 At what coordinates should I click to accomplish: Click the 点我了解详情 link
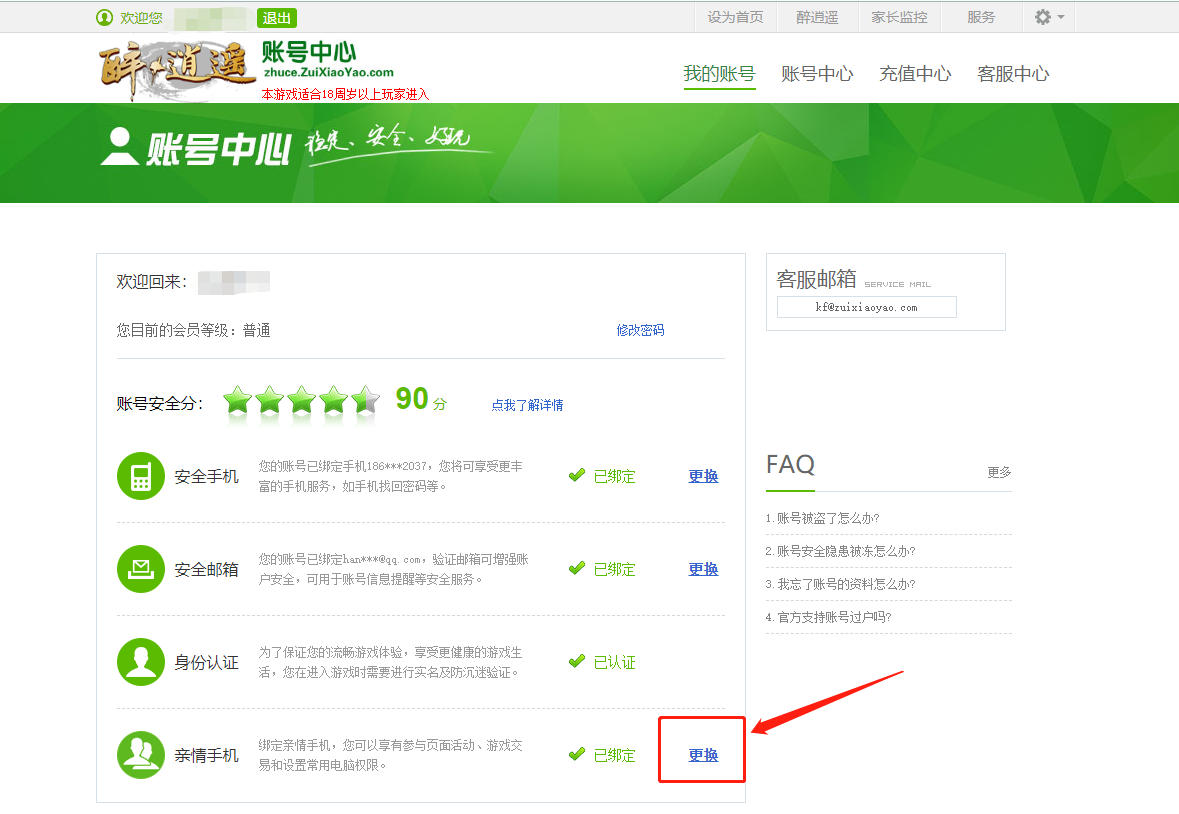[x=527, y=405]
